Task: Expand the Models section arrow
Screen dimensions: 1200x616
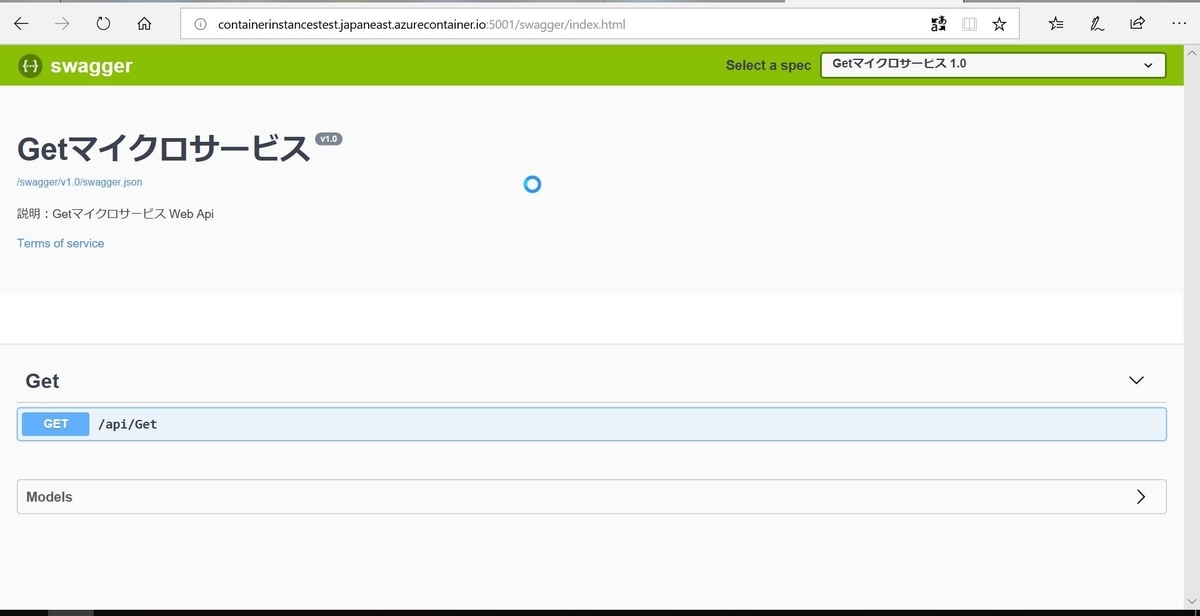Action: (x=1141, y=497)
